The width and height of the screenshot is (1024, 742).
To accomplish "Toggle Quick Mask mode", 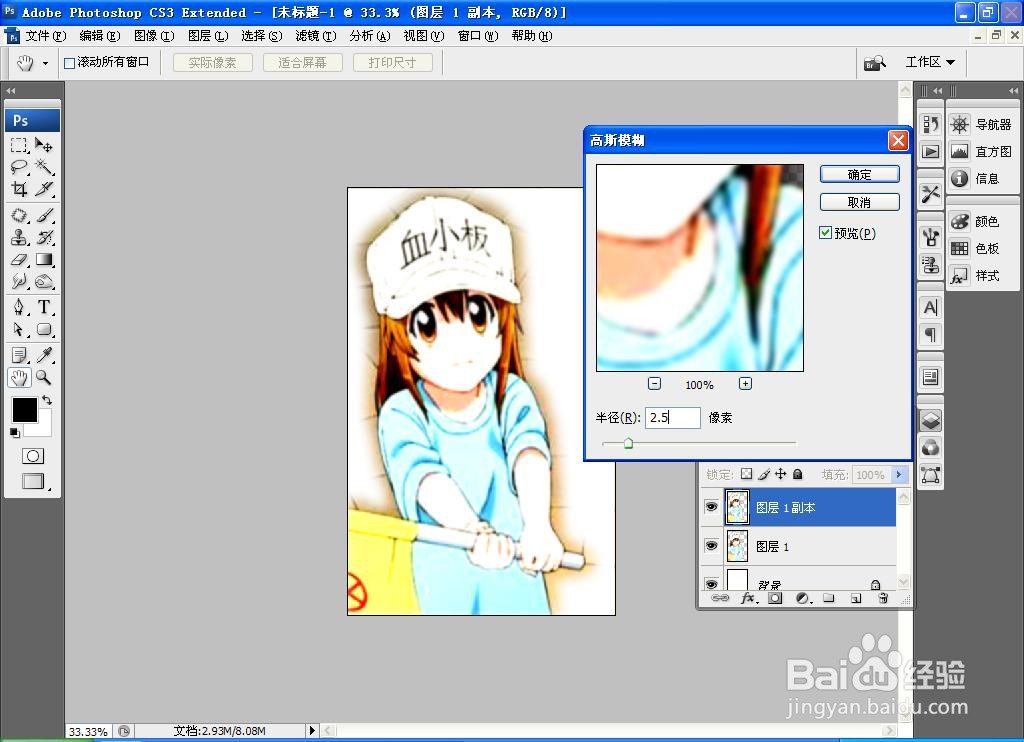I will click(33, 456).
